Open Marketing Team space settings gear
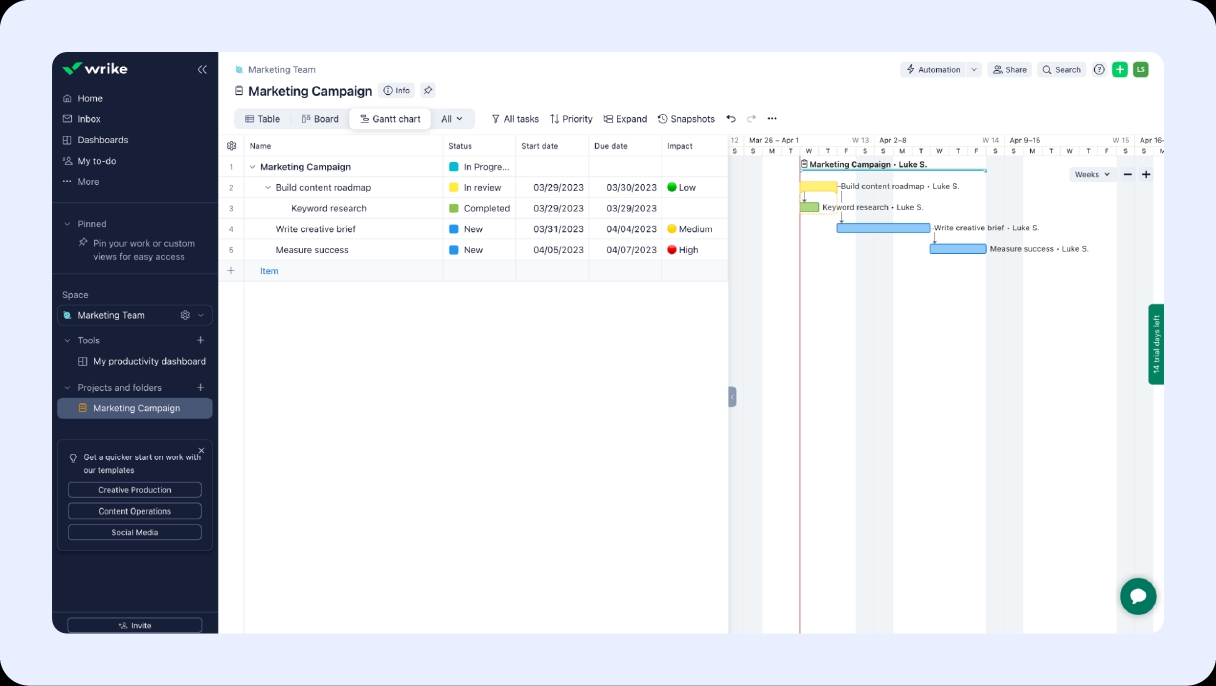This screenshot has width=1216, height=686. click(185, 315)
